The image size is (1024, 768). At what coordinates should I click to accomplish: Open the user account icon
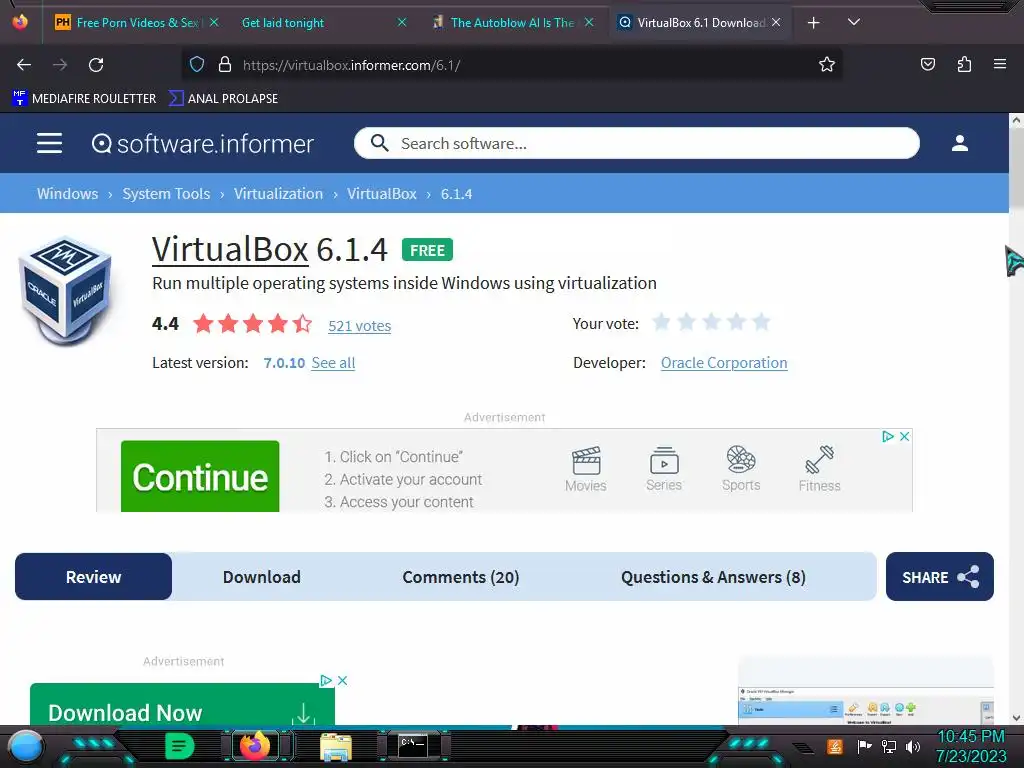959,143
